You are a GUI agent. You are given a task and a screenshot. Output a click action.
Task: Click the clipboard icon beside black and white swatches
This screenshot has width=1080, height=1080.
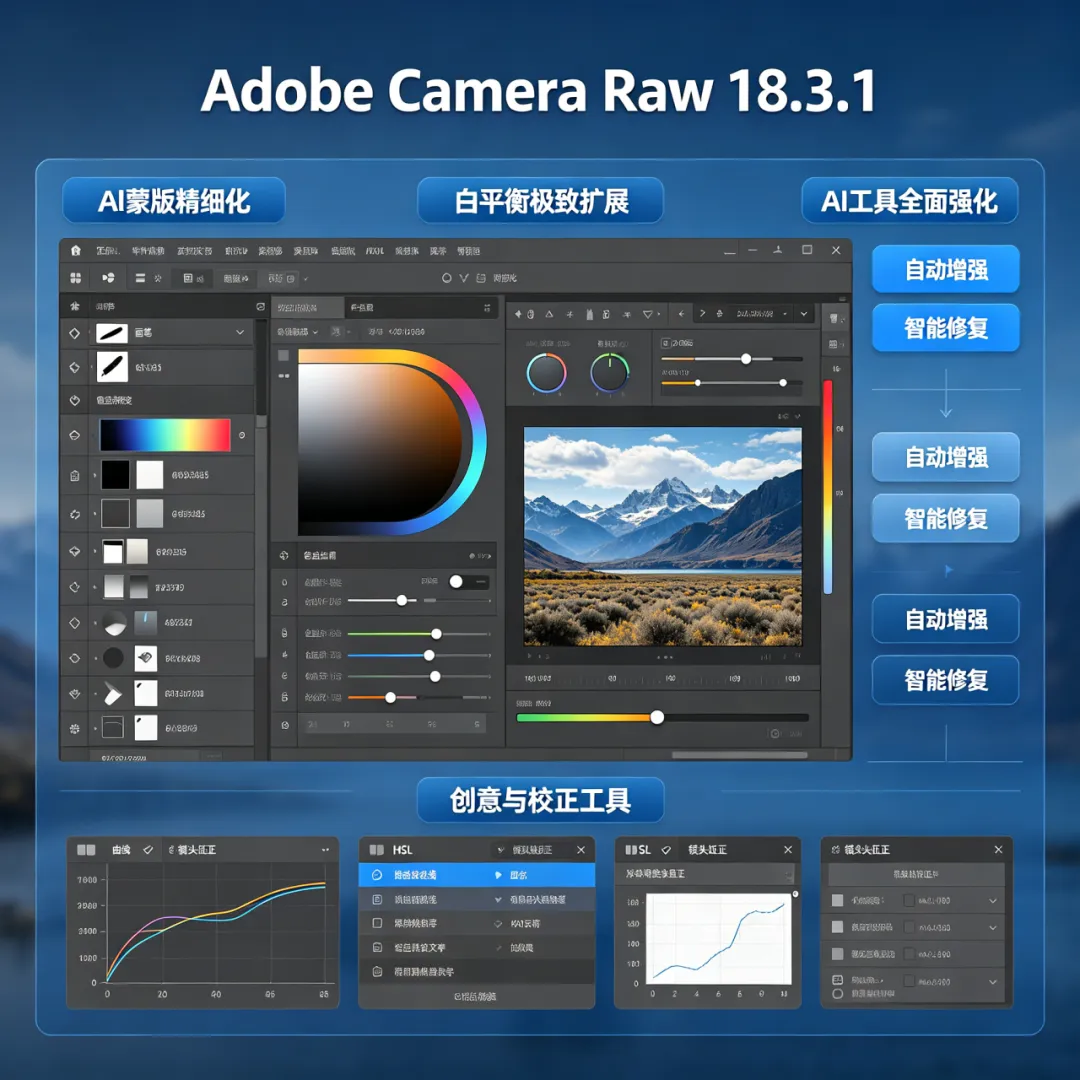click(74, 475)
